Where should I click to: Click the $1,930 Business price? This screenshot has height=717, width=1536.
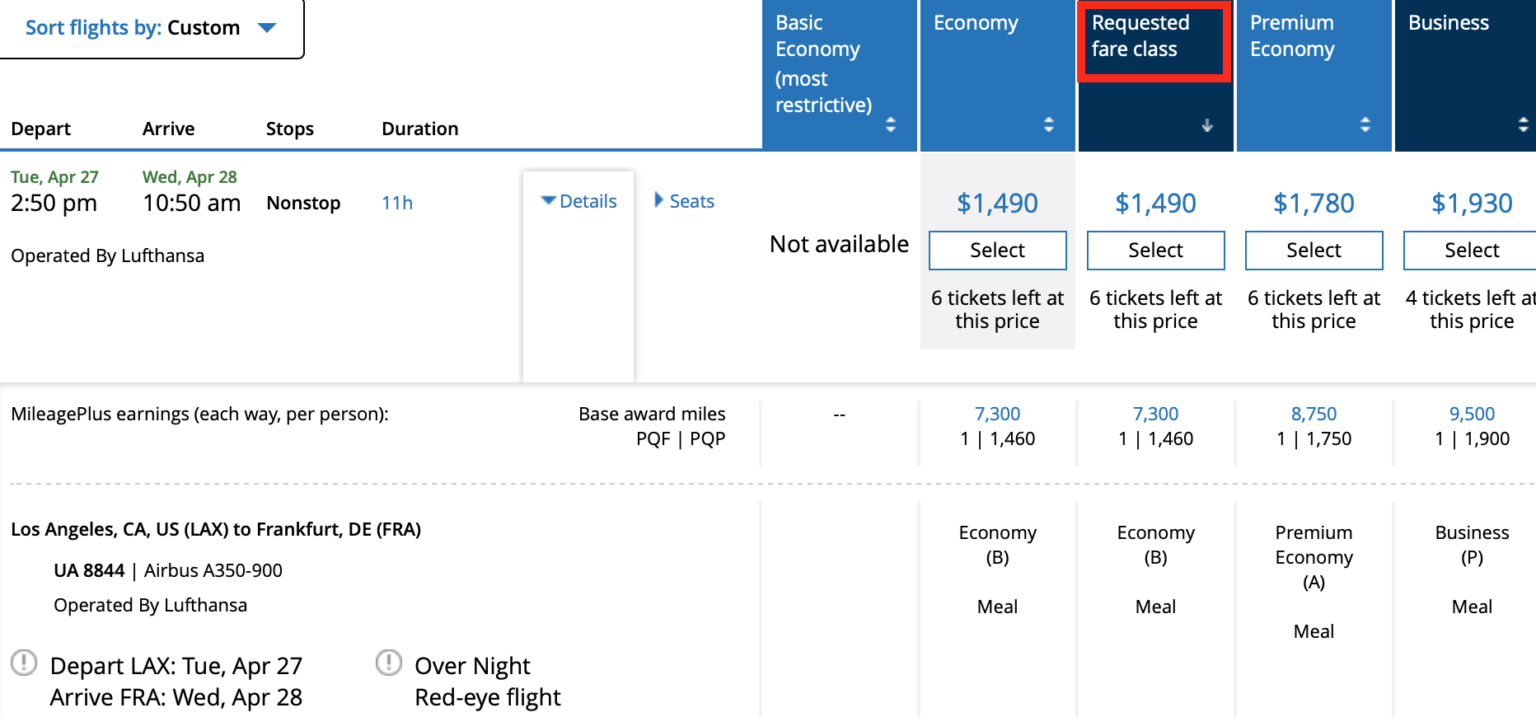pos(1470,203)
